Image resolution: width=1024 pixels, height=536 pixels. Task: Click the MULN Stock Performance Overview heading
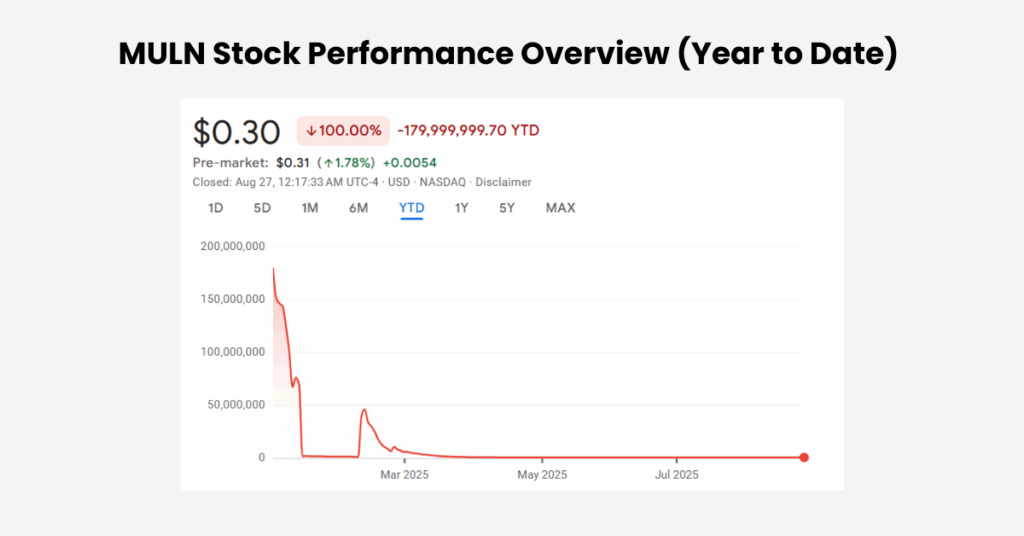coord(508,53)
